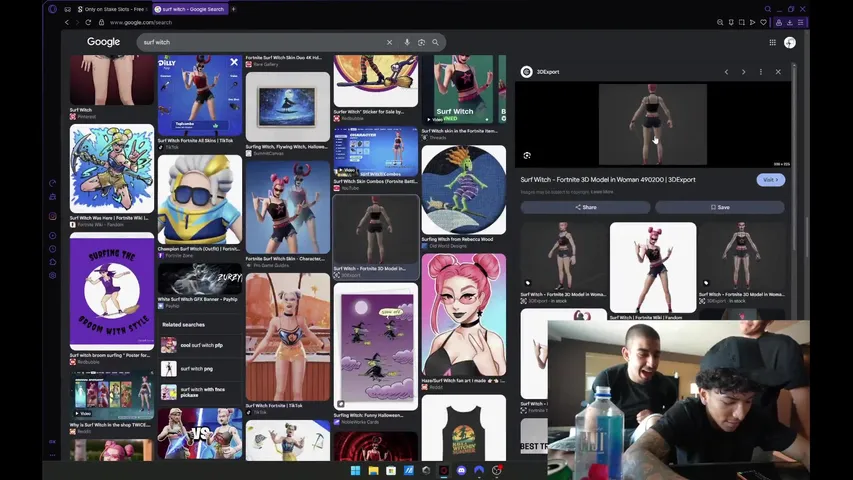Open Windows Start menu
Viewport: 853px width, 480px height.
355,471
